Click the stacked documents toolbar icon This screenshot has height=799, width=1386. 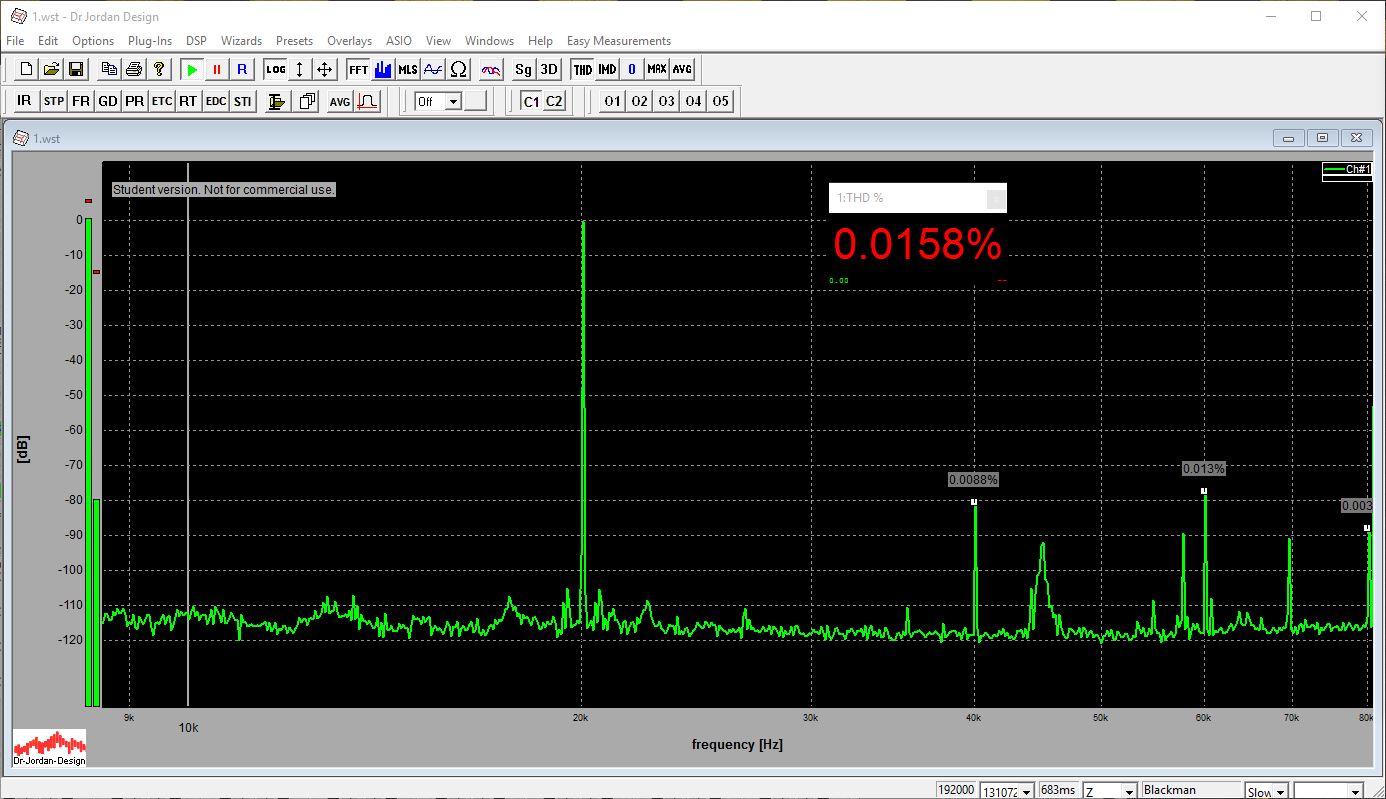tap(278, 101)
